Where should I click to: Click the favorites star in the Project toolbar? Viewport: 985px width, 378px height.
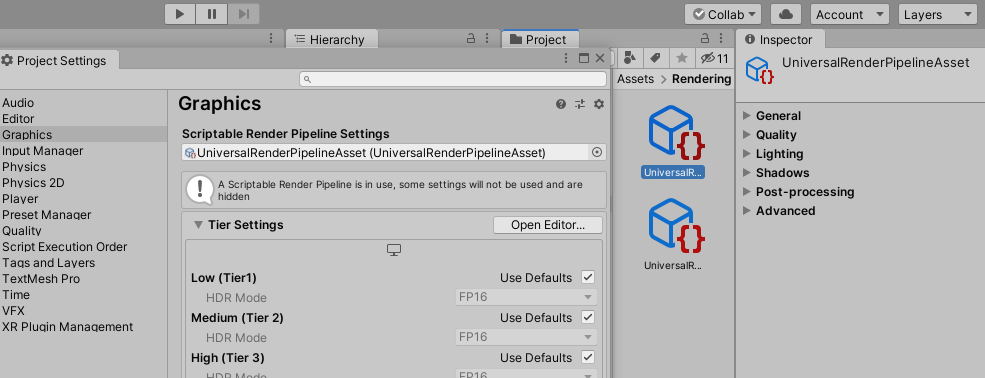[682, 58]
